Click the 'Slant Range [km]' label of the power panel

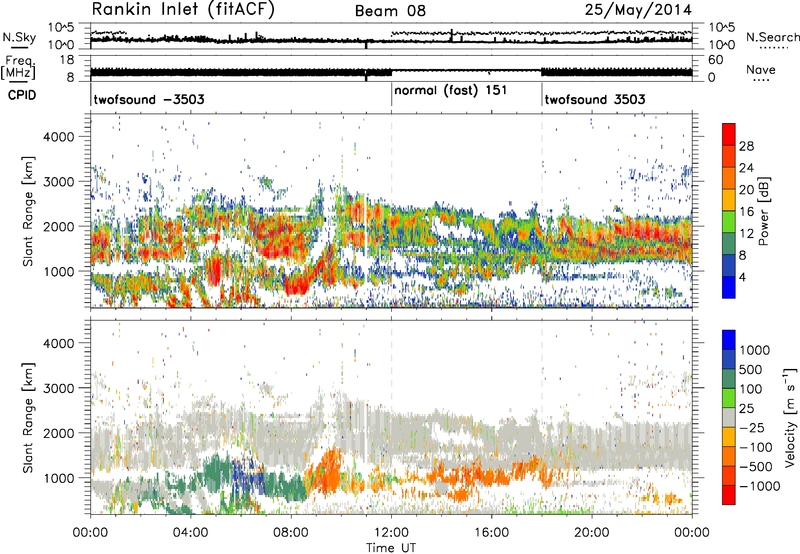pyautogui.click(x=28, y=211)
